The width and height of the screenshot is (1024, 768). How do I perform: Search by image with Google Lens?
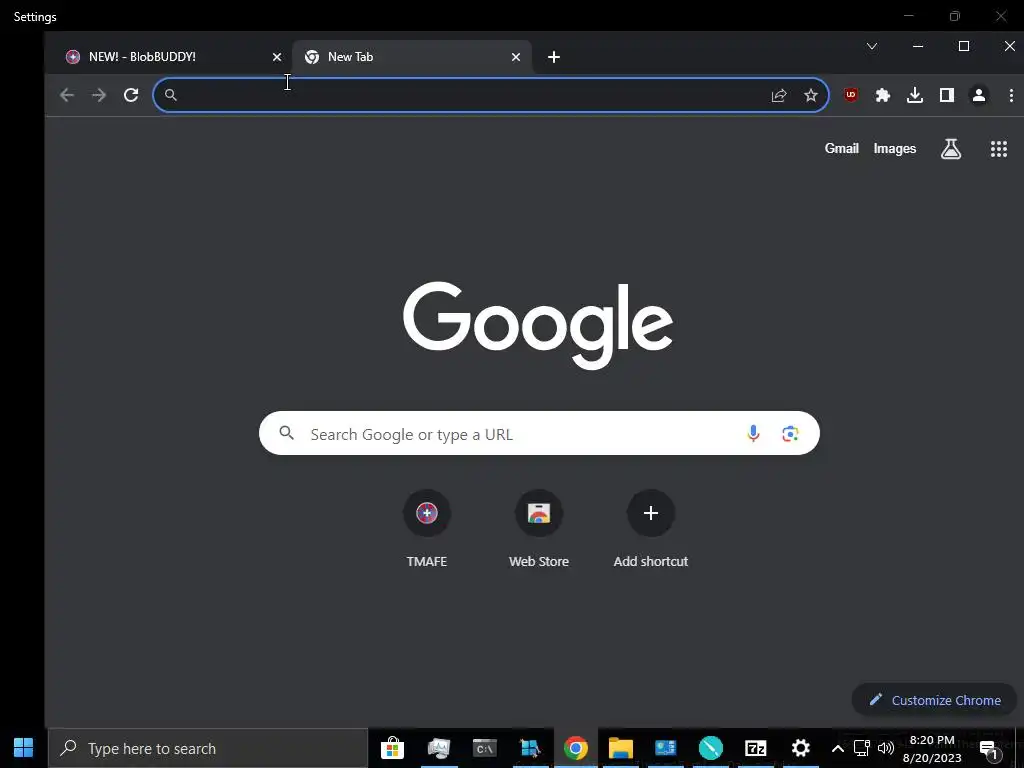pyautogui.click(x=790, y=433)
